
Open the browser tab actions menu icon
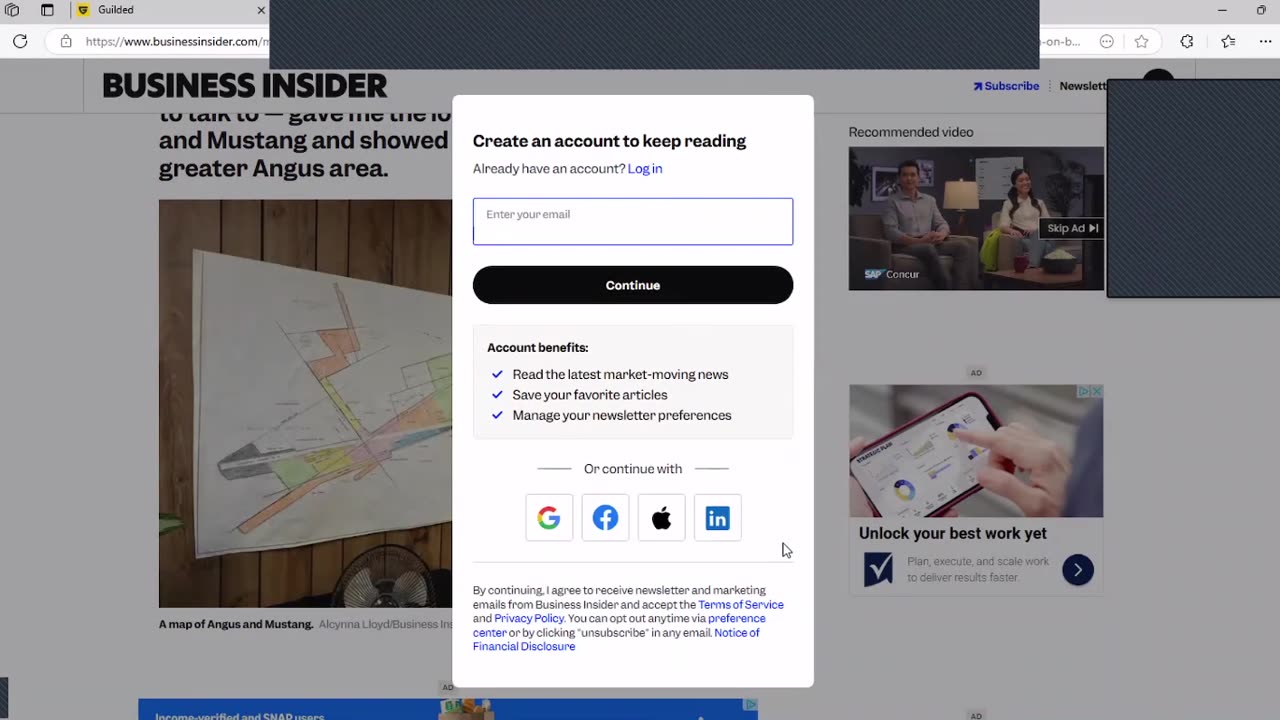click(47, 10)
